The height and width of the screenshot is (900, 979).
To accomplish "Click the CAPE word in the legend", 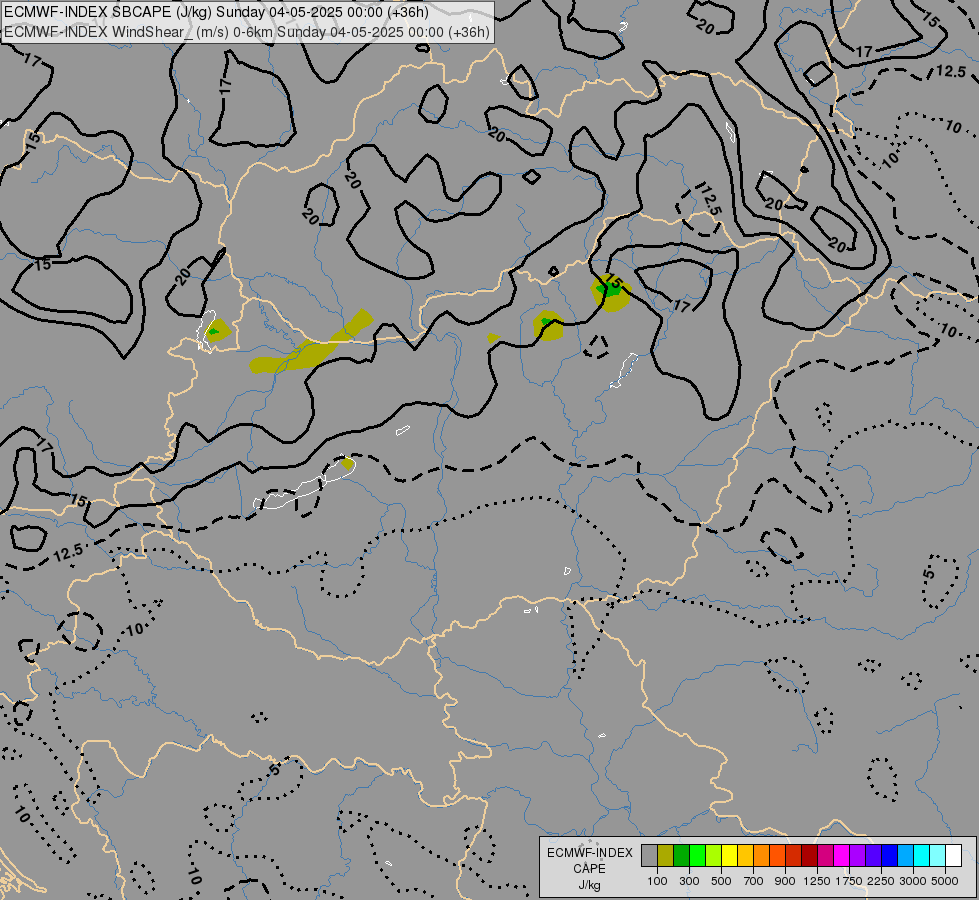I will pyautogui.click(x=589, y=869).
